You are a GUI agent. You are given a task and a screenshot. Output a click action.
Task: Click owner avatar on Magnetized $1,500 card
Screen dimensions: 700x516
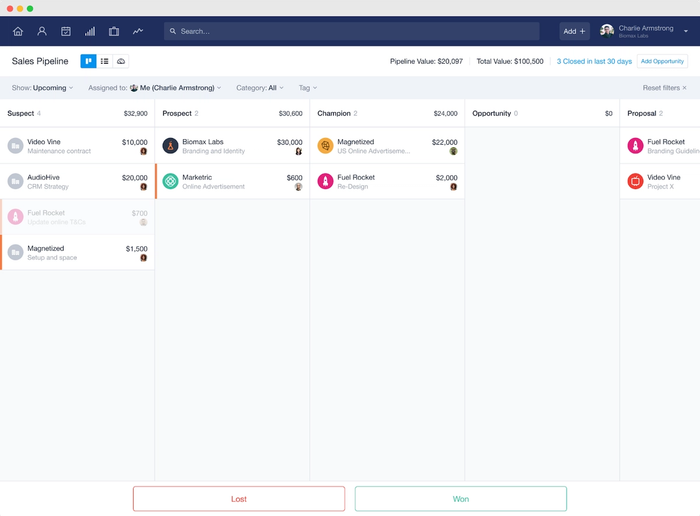(143, 258)
